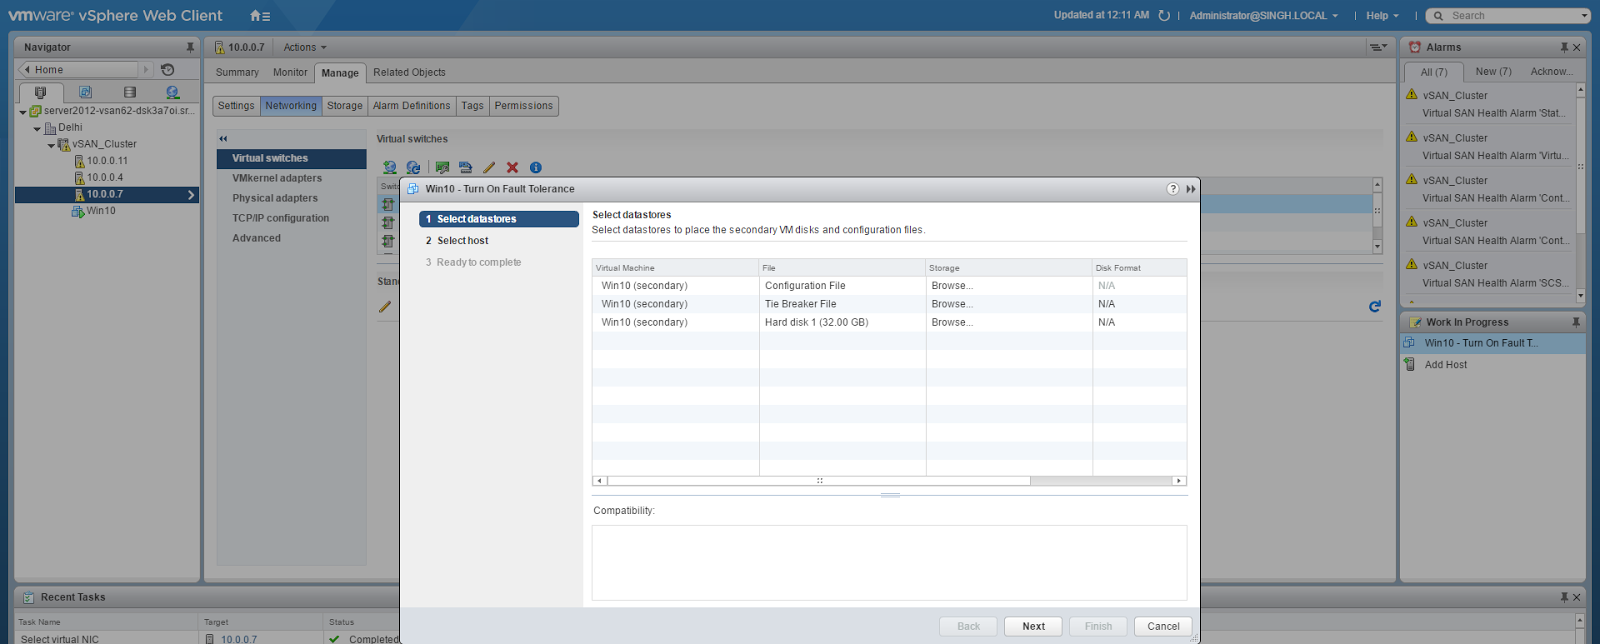Screen dimensions: 1600x644
Task: Switch to Alarm Definitions sub-tab
Action: 411,106
